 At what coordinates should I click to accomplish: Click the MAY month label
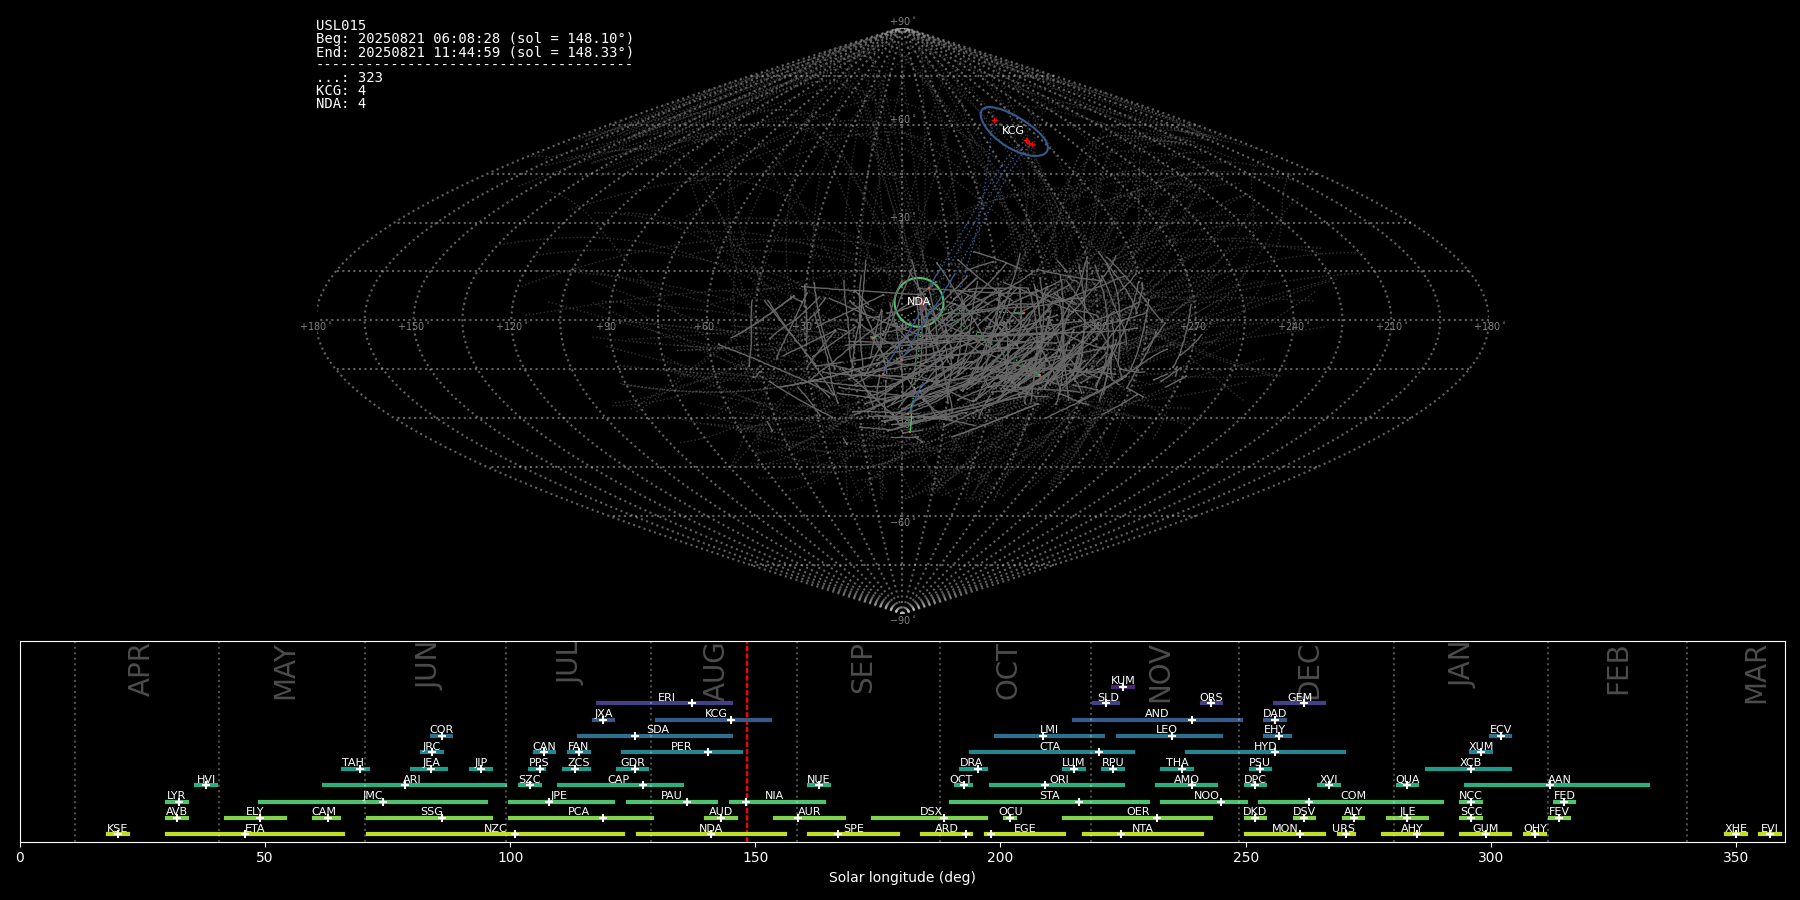point(285,673)
